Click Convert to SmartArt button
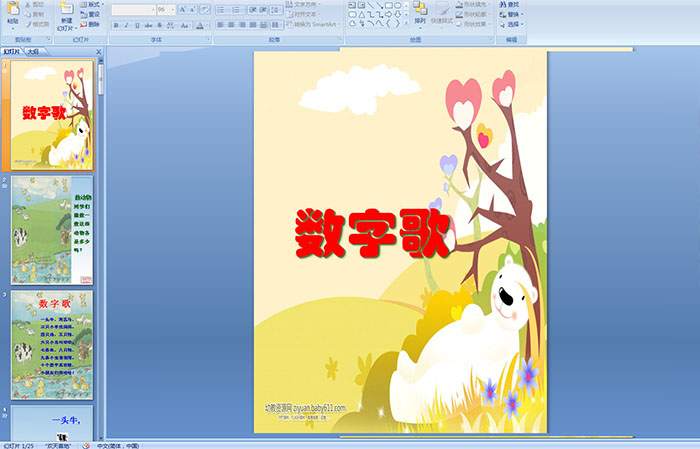700x449 pixels. point(313,24)
